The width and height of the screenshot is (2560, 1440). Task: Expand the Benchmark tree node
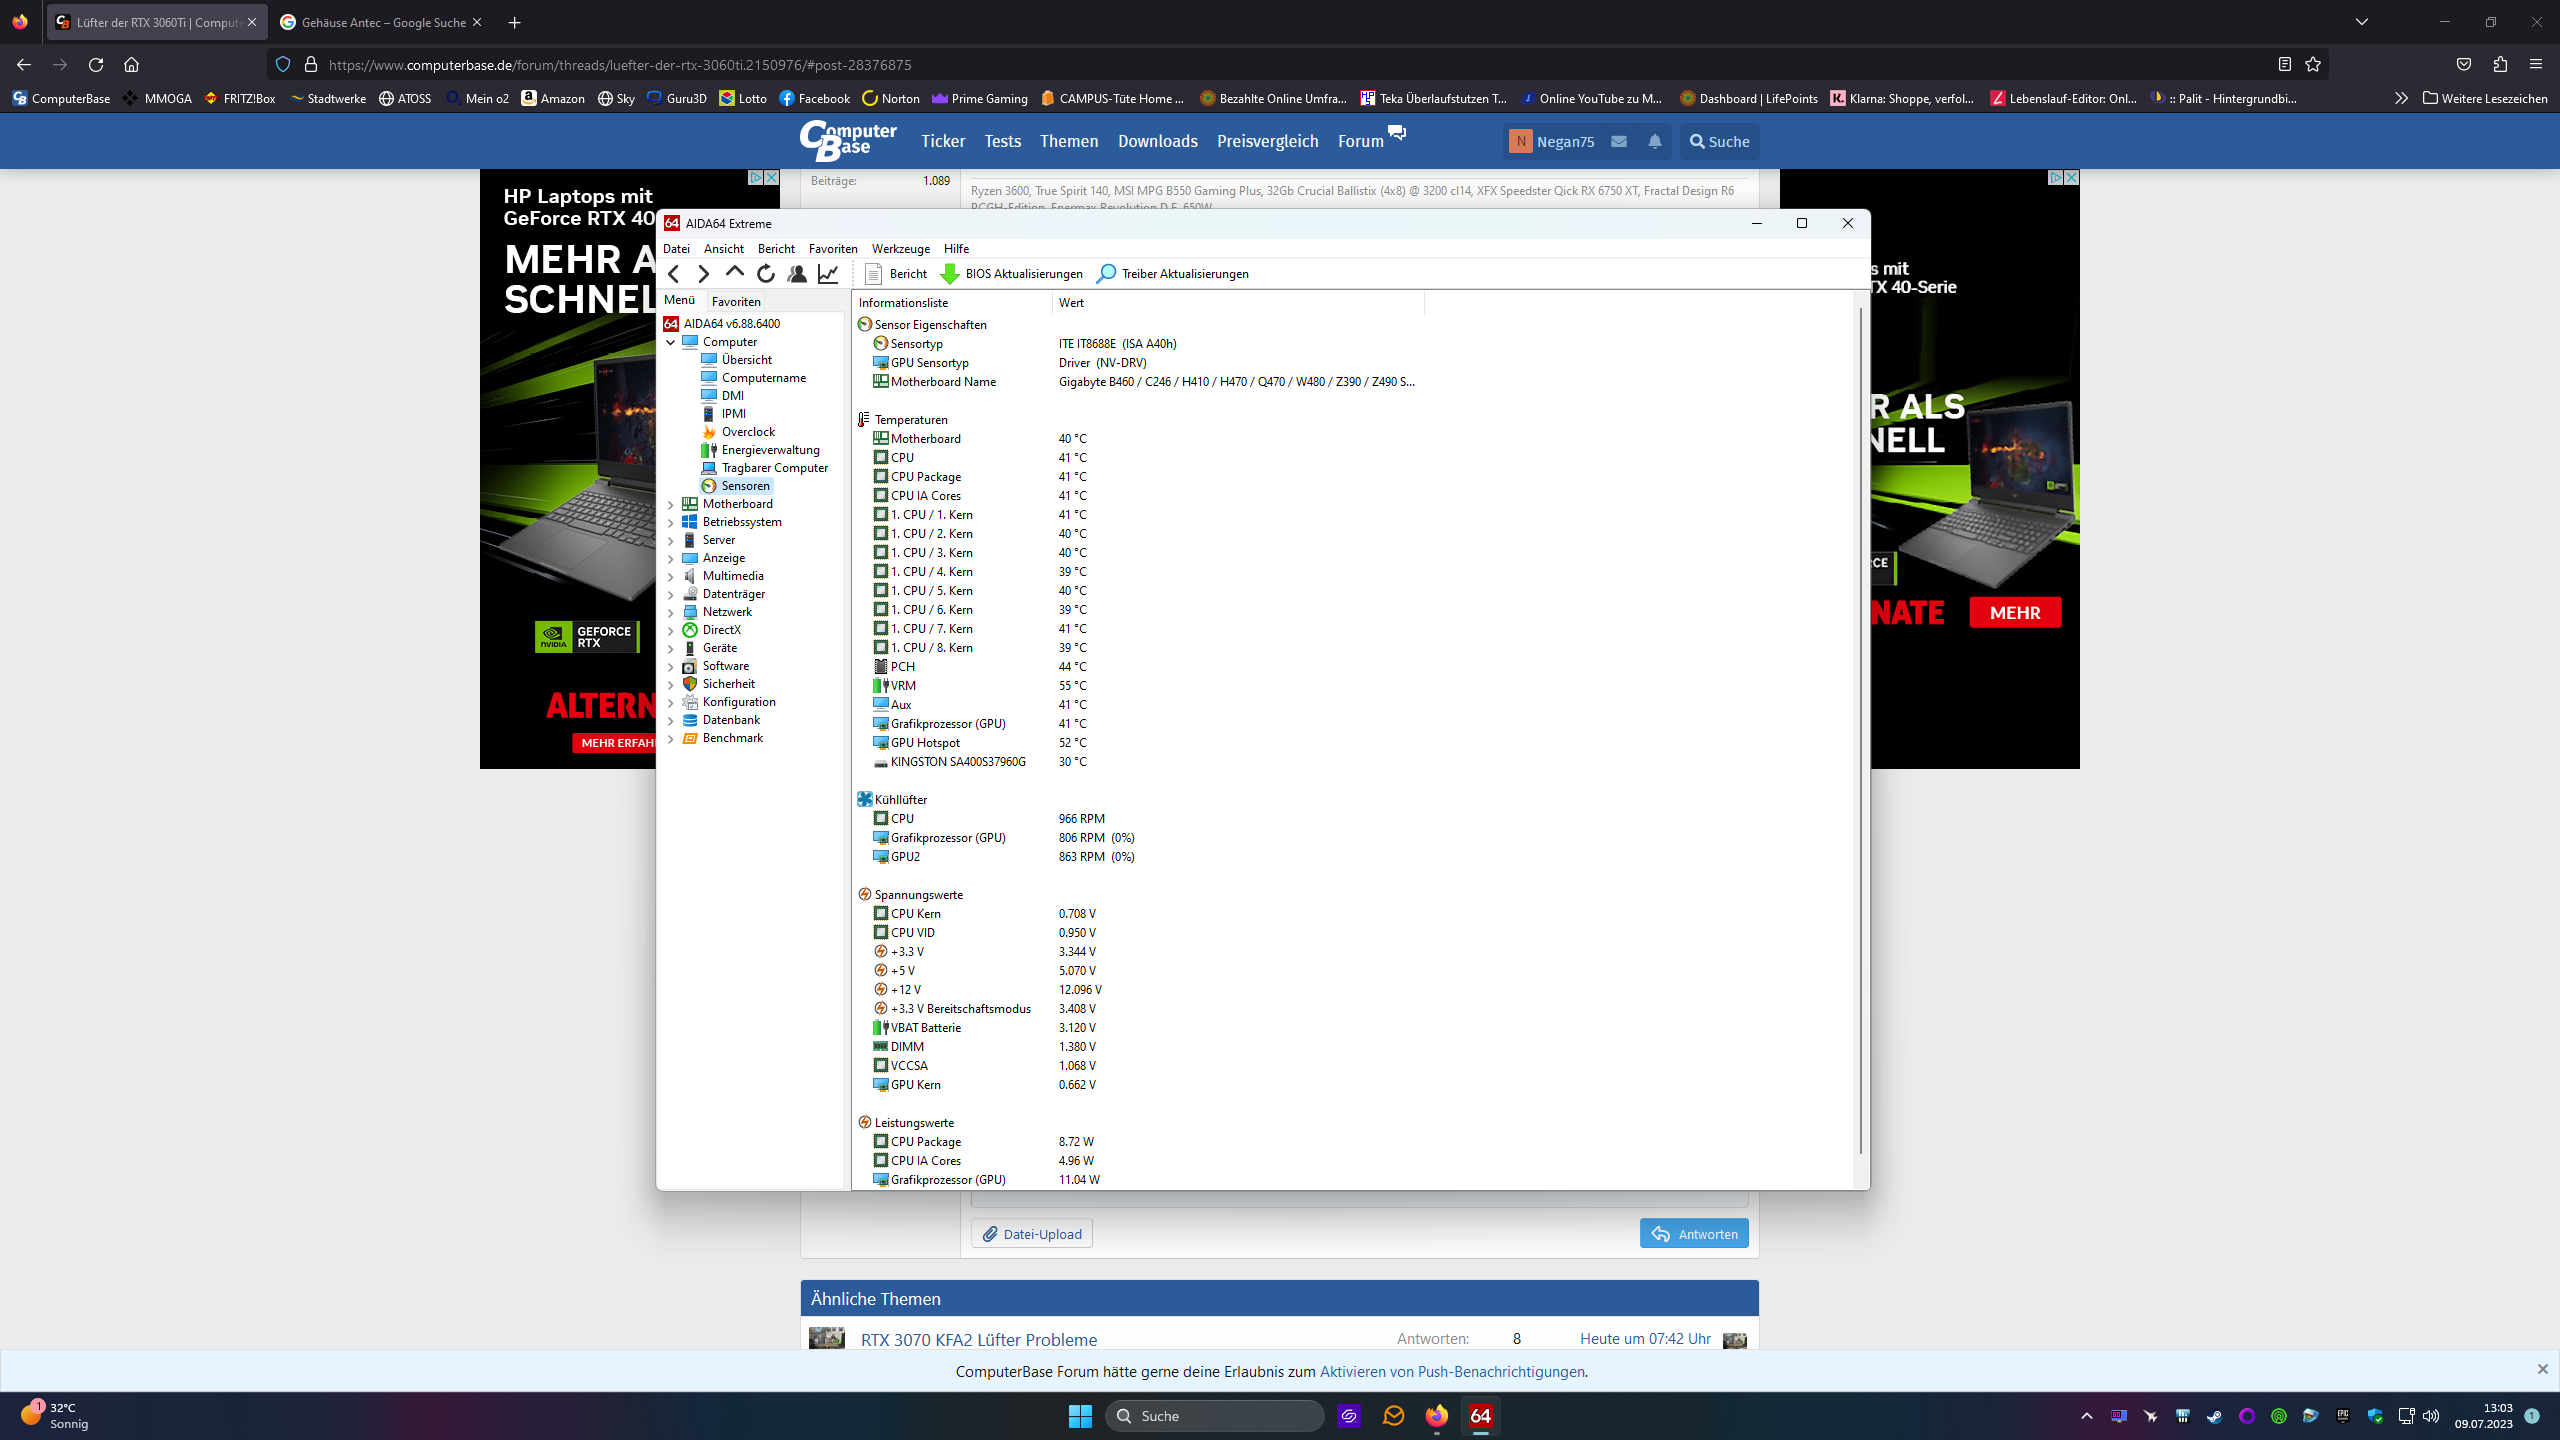[671, 738]
